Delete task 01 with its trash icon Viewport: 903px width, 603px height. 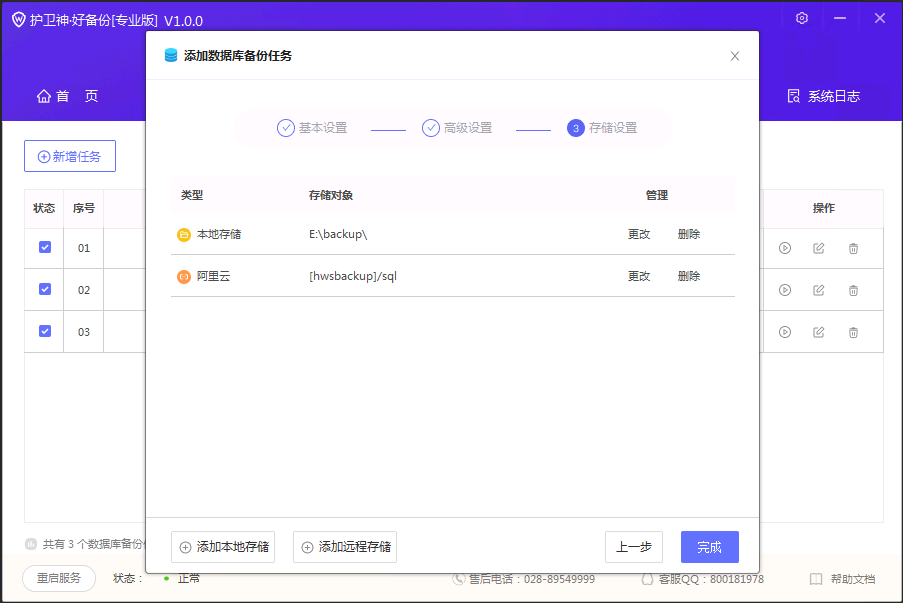pyautogui.click(x=853, y=248)
